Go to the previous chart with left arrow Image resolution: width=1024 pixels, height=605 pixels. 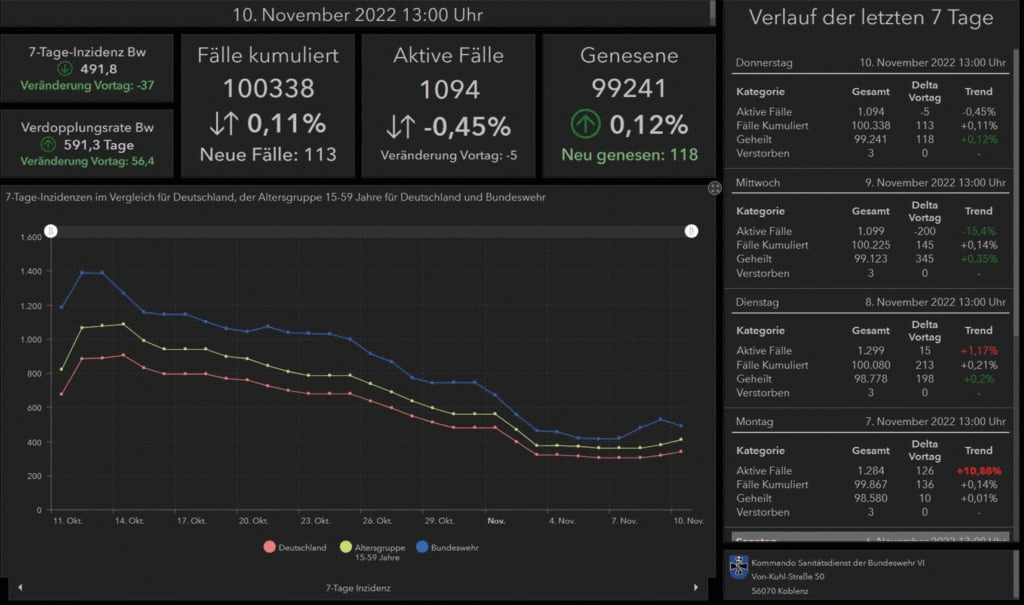click(19, 588)
